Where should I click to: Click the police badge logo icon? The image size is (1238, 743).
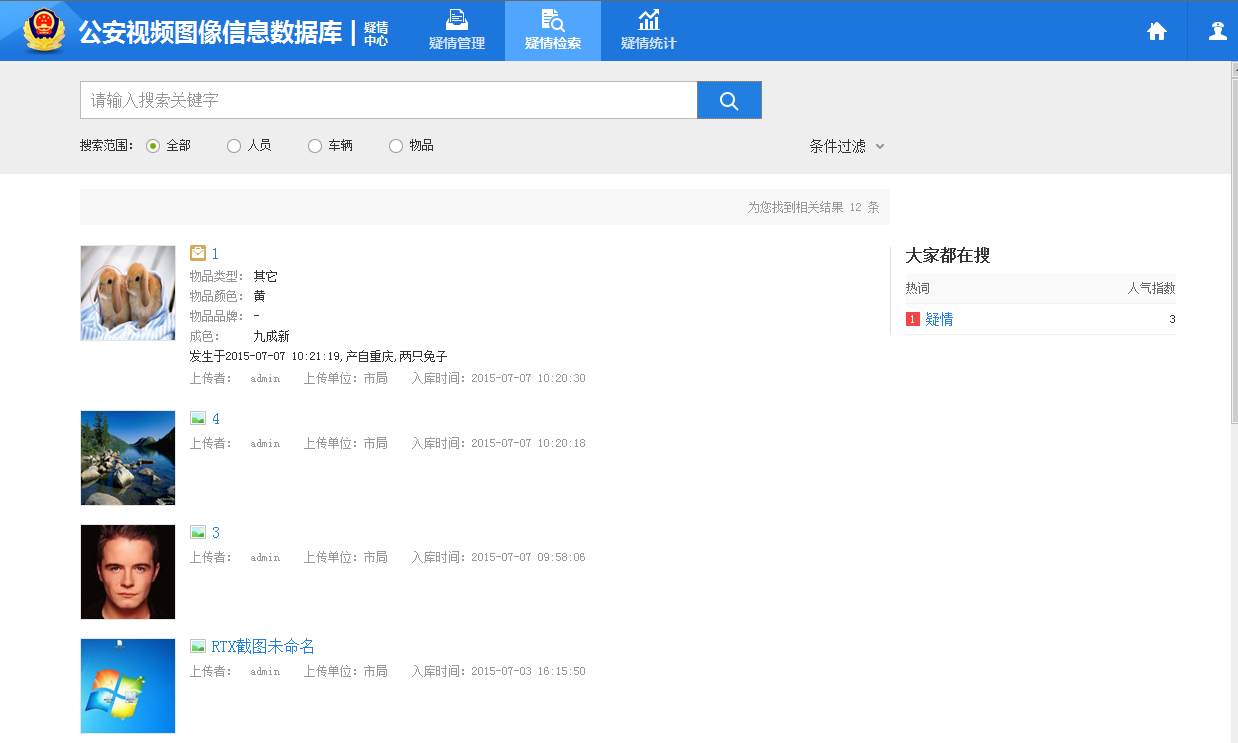click(43, 30)
